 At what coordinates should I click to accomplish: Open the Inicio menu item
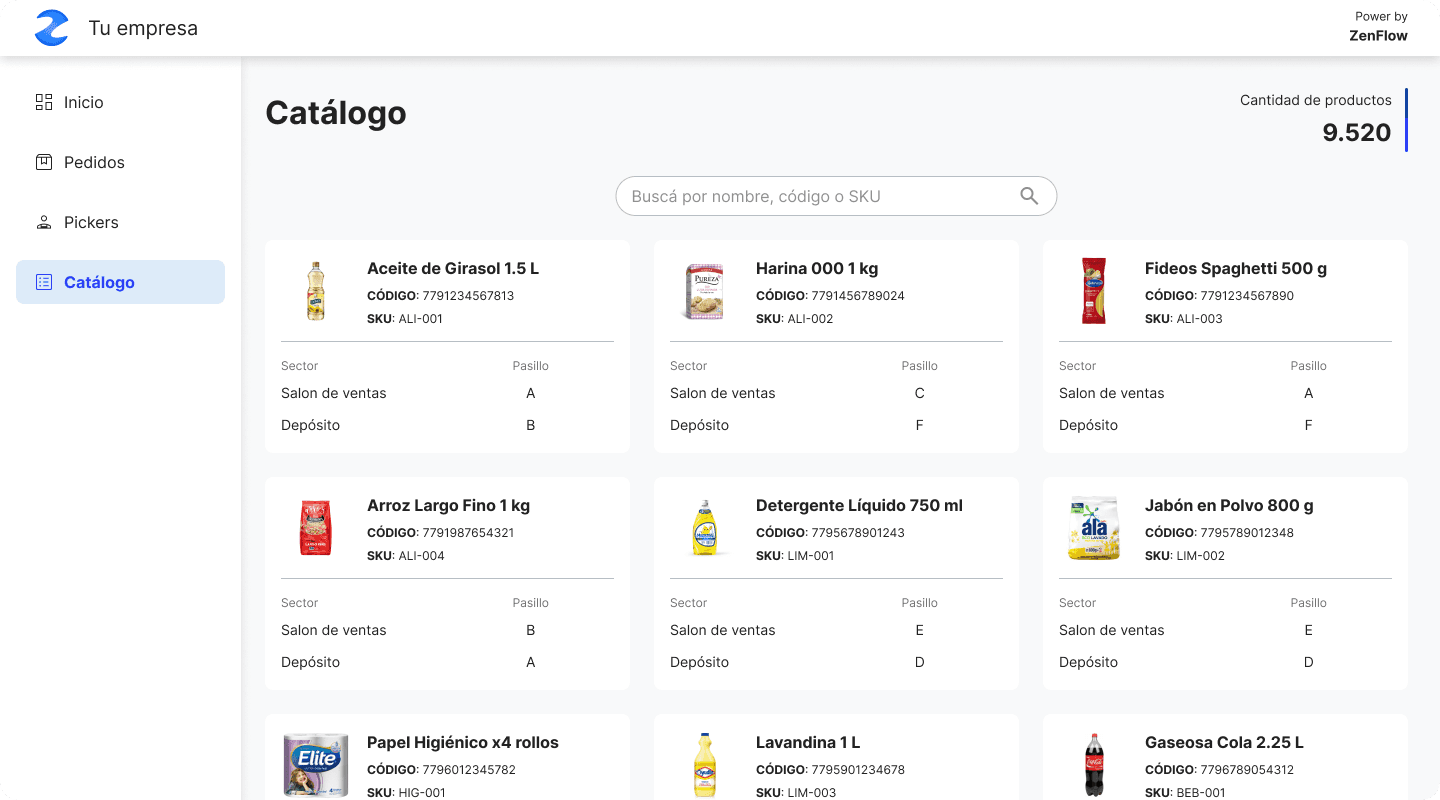[x=84, y=102]
